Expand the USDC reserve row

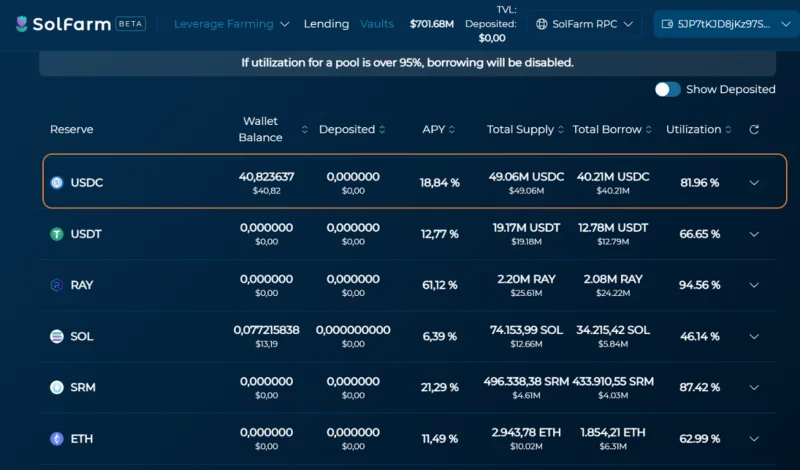(754, 183)
